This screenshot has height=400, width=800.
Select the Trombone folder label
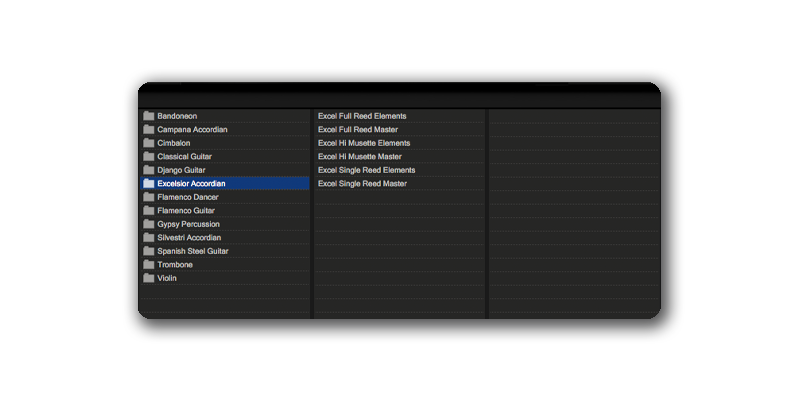[175, 265]
